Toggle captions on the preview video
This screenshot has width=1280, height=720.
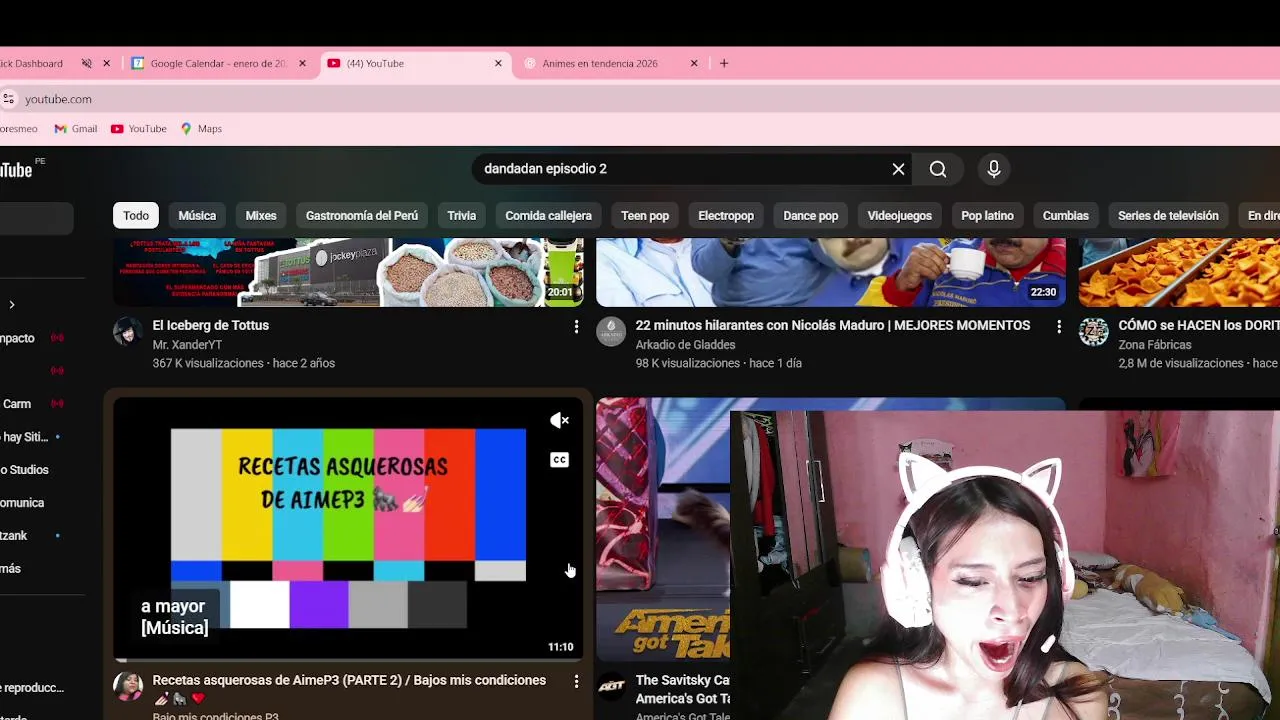(559, 460)
